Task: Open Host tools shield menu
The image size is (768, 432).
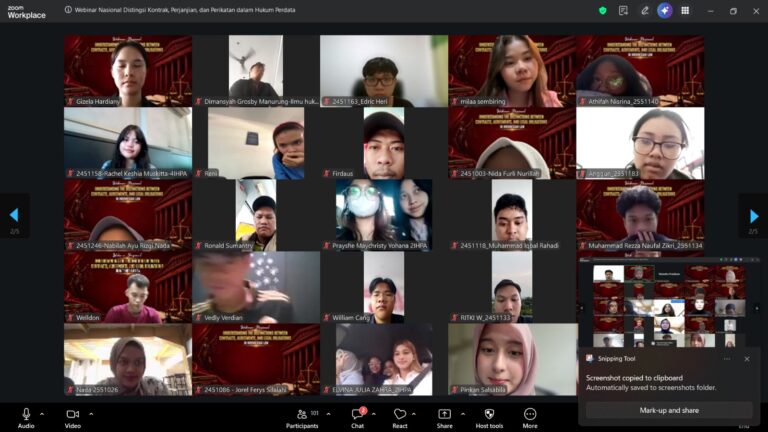Action: coord(489,418)
